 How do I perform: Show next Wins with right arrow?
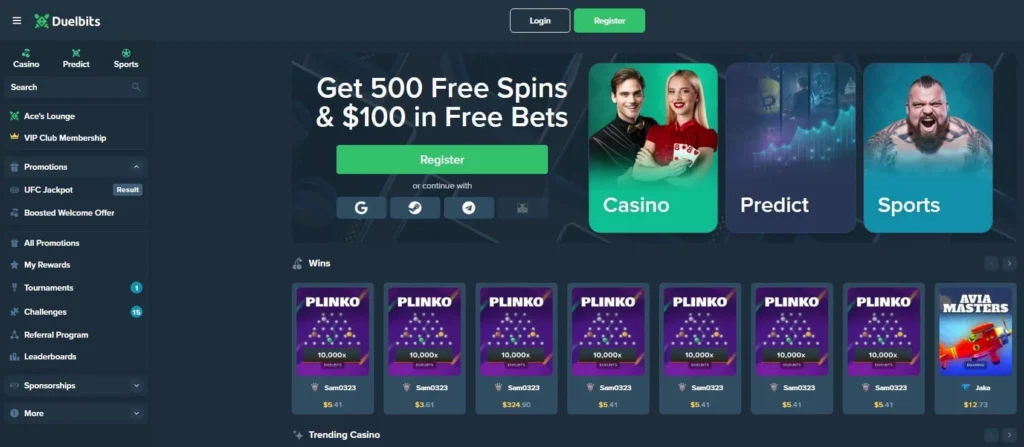point(1010,263)
